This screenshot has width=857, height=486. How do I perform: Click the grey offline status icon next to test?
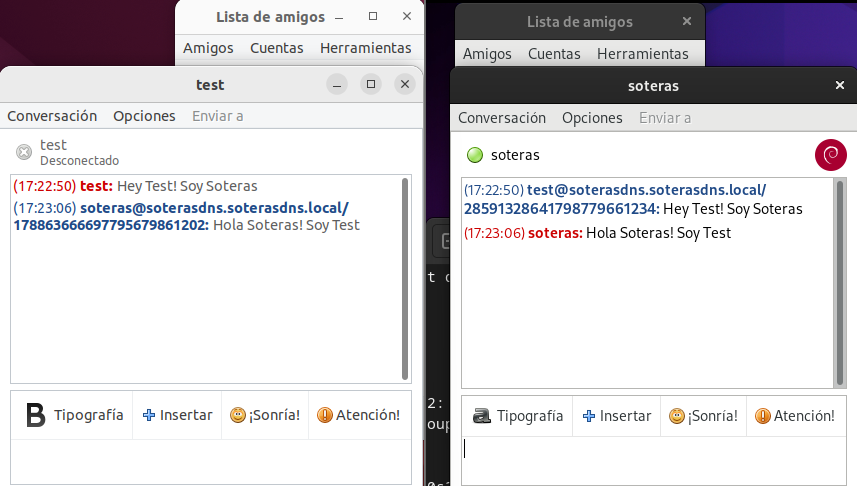[24, 152]
